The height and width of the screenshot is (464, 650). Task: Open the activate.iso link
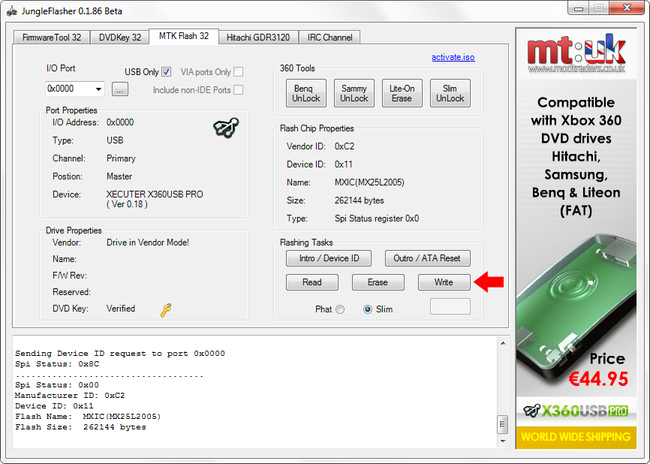(x=453, y=57)
